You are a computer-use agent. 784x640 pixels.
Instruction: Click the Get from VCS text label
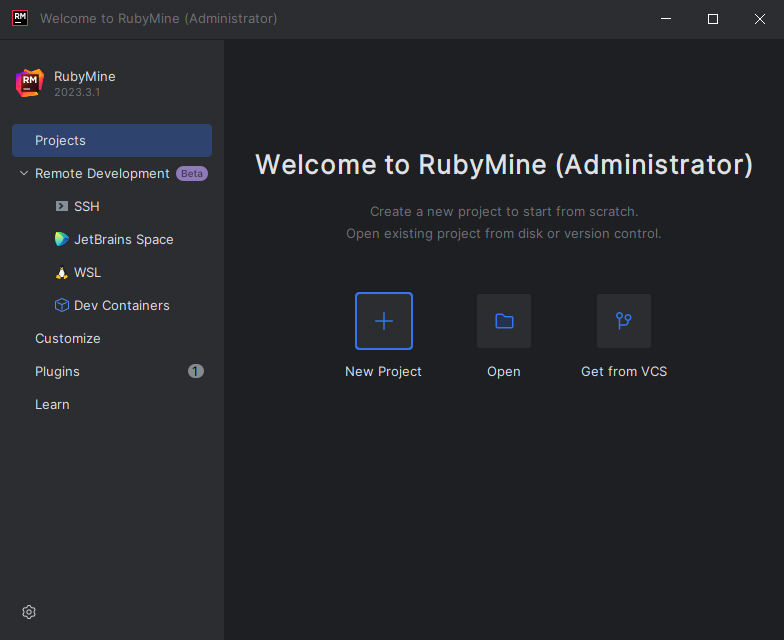(624, 372)
